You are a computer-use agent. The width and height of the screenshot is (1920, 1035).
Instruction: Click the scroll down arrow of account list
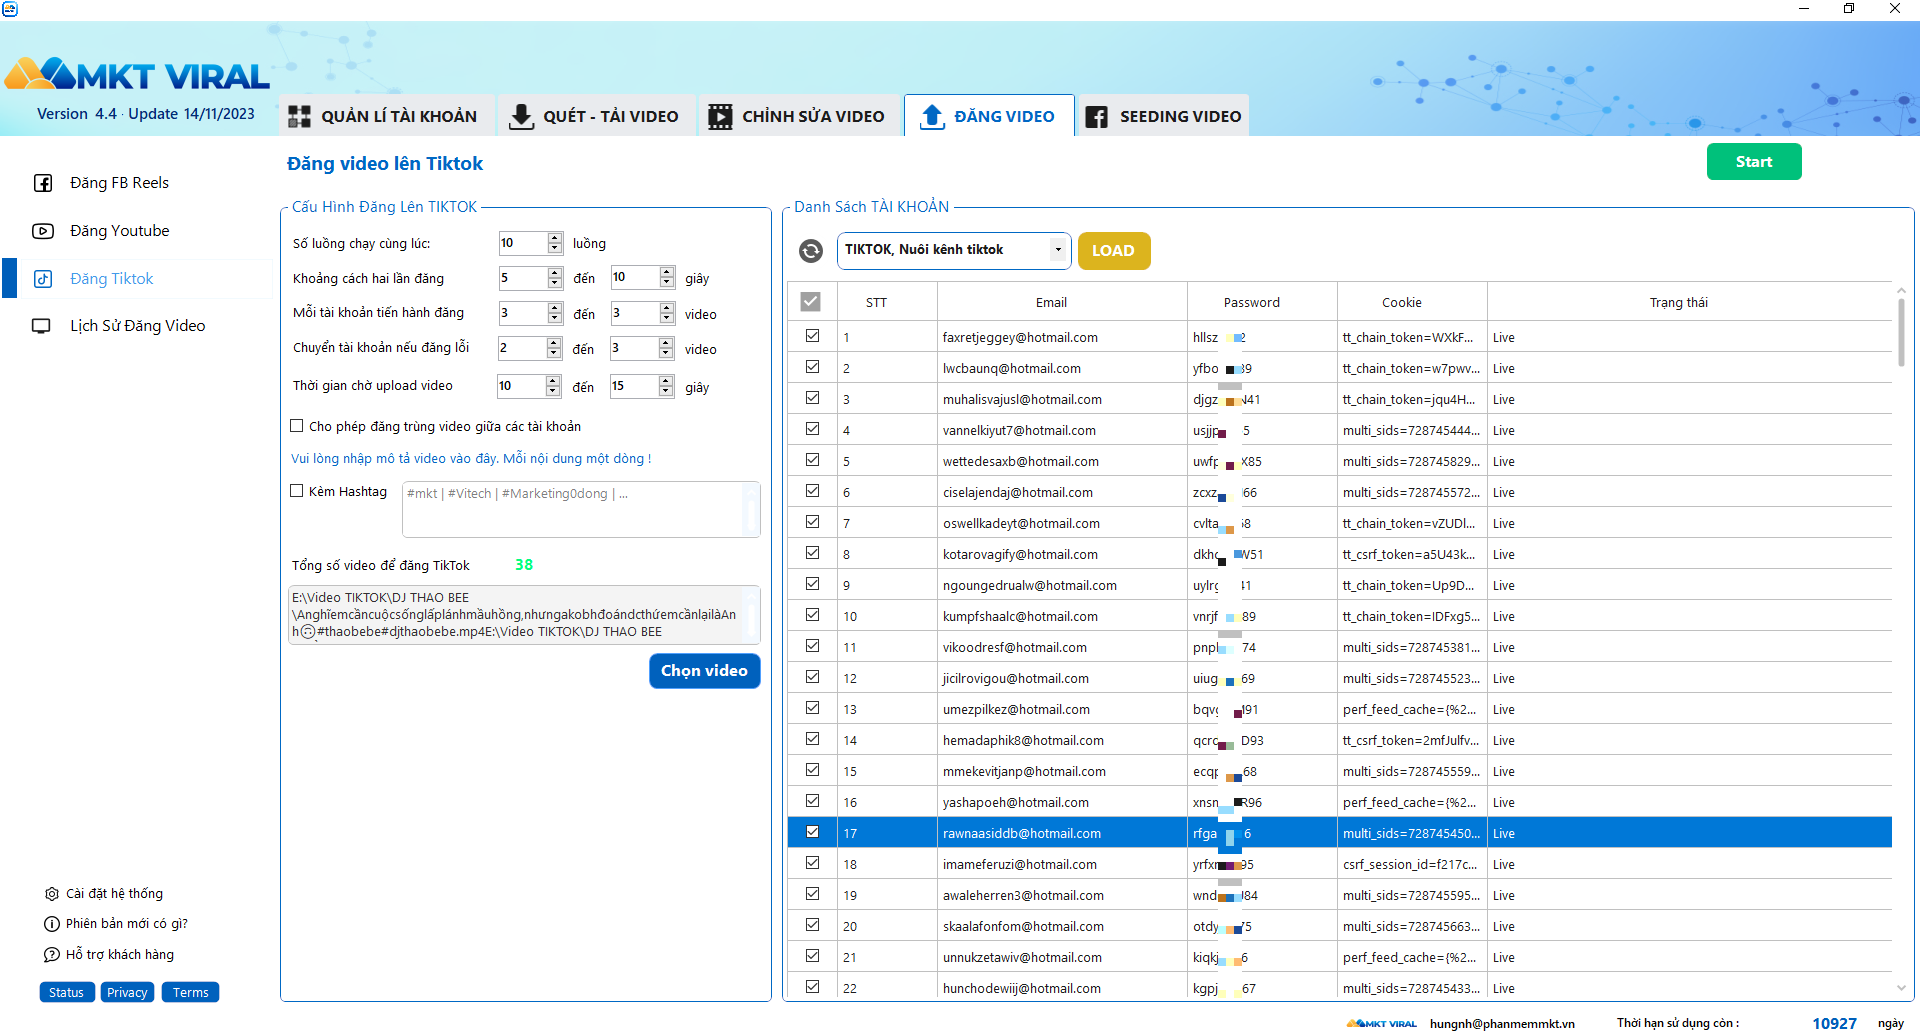1901,989
